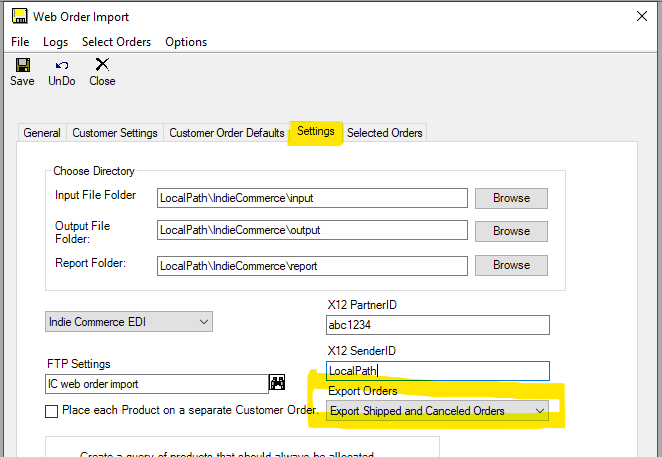662x457 pixels.
Task: Open the Options menu
Action: [x=186, y=42]
